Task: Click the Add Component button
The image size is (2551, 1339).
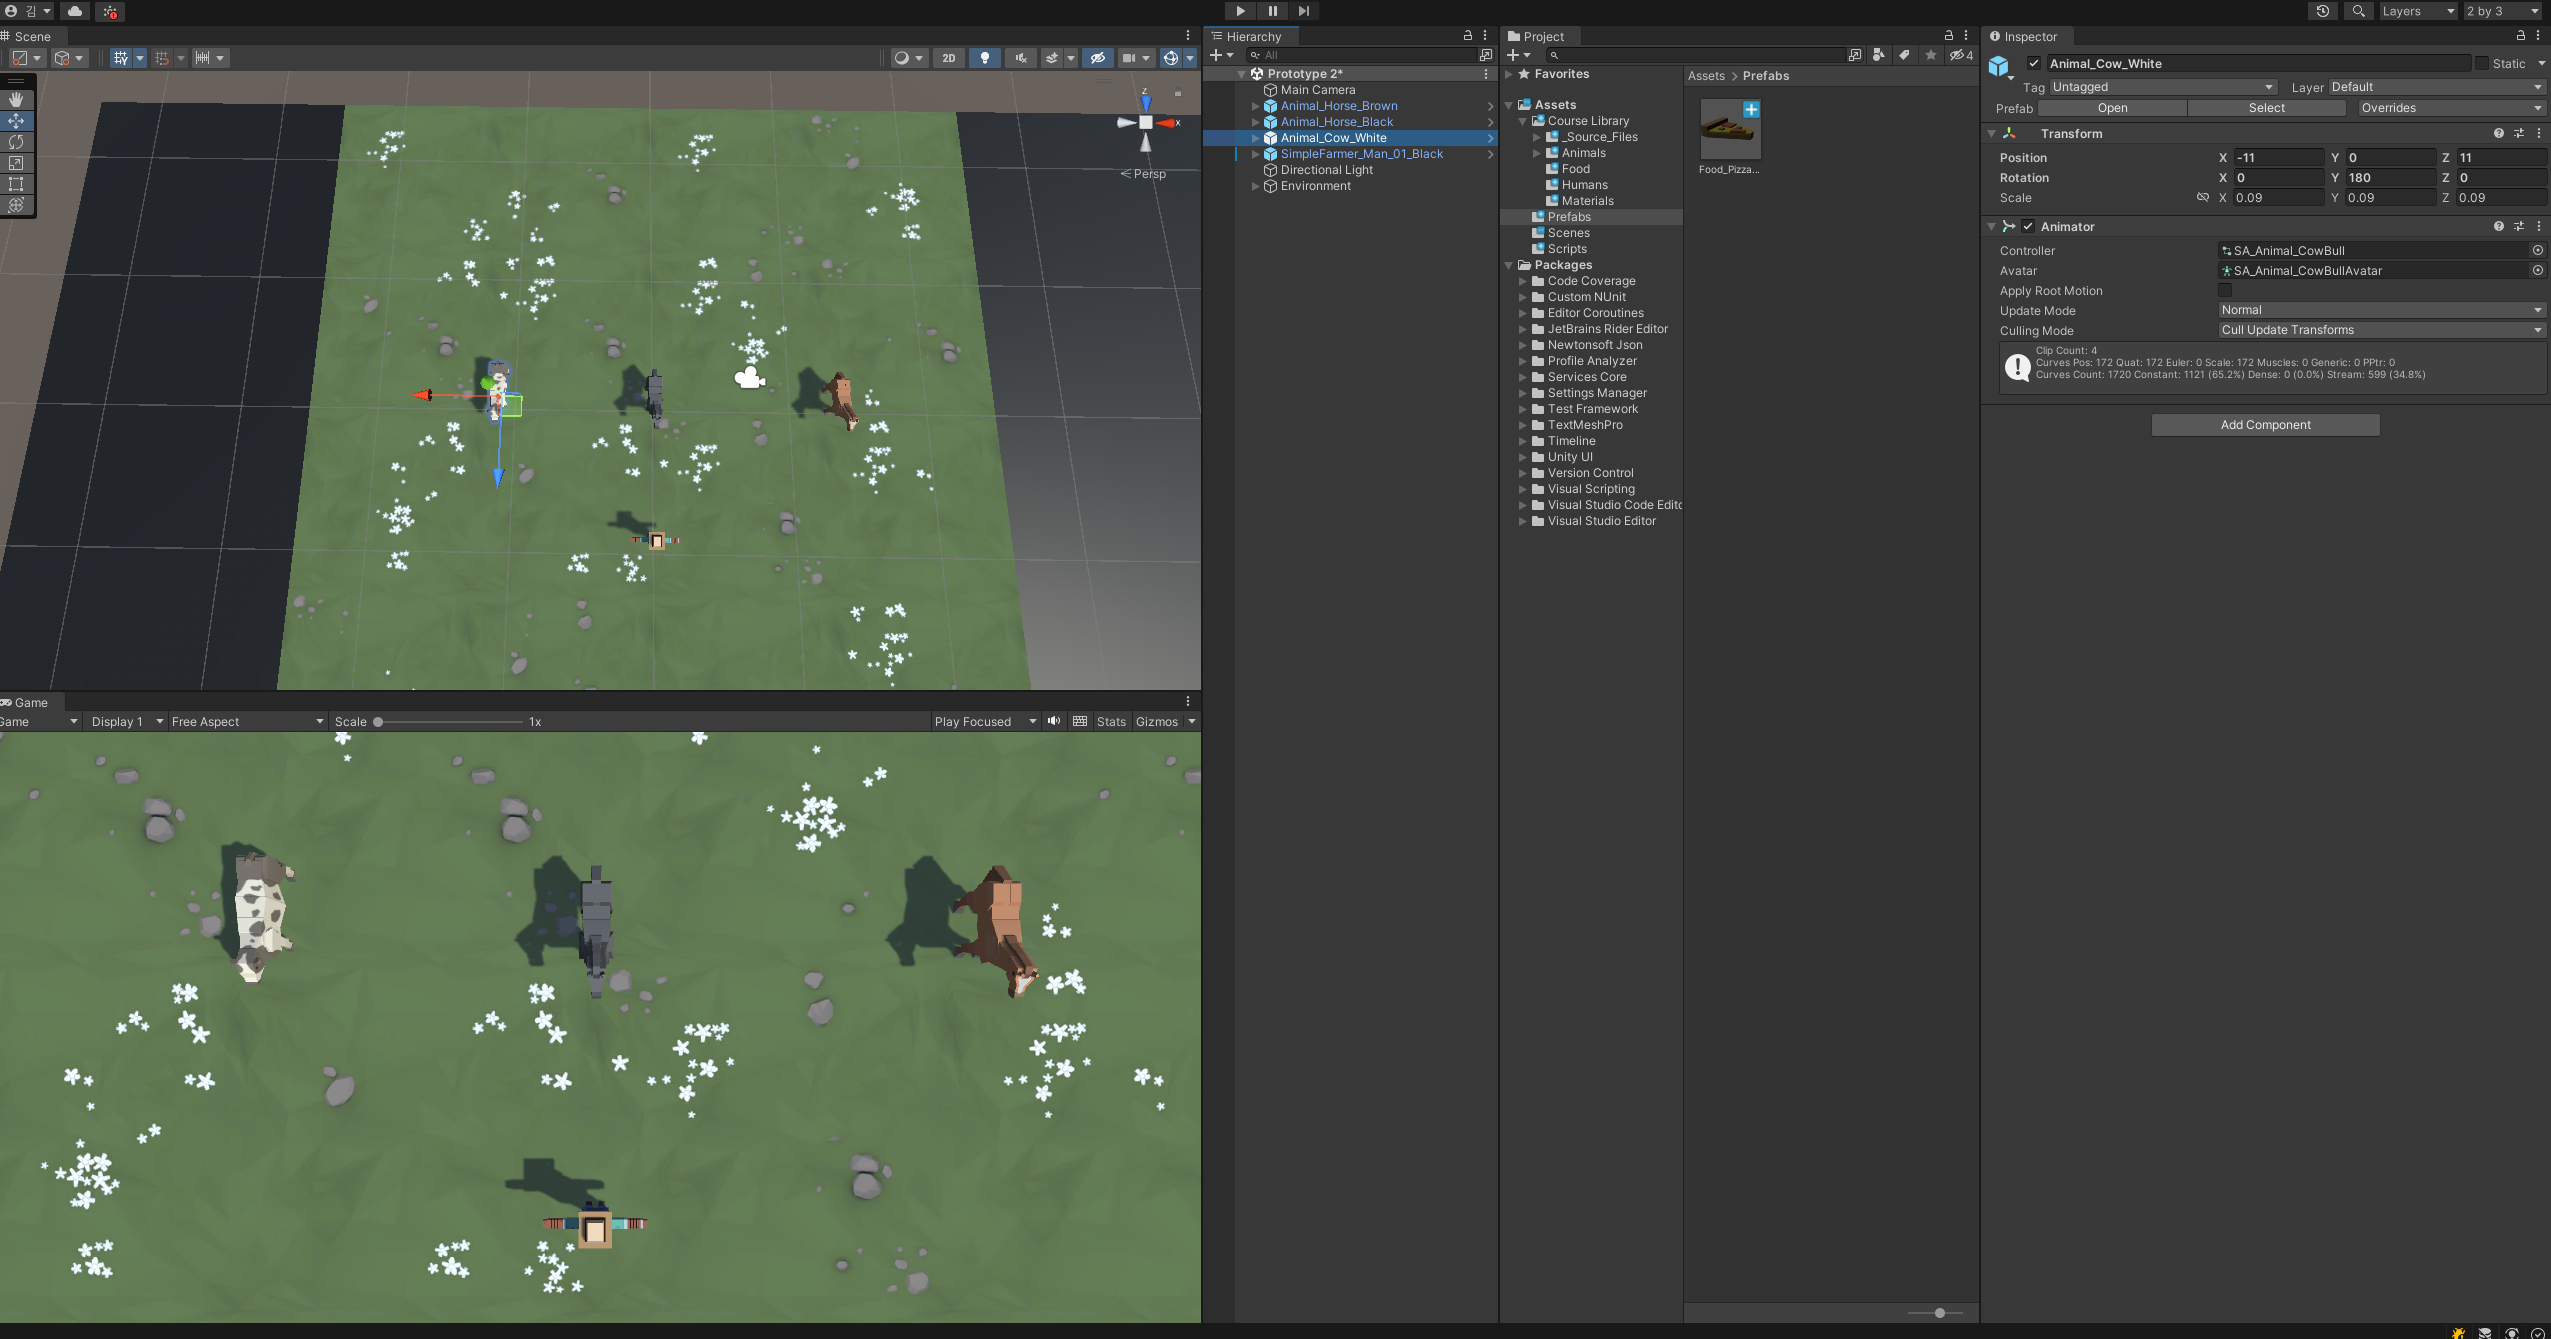Action: [x=2265, y=425]
